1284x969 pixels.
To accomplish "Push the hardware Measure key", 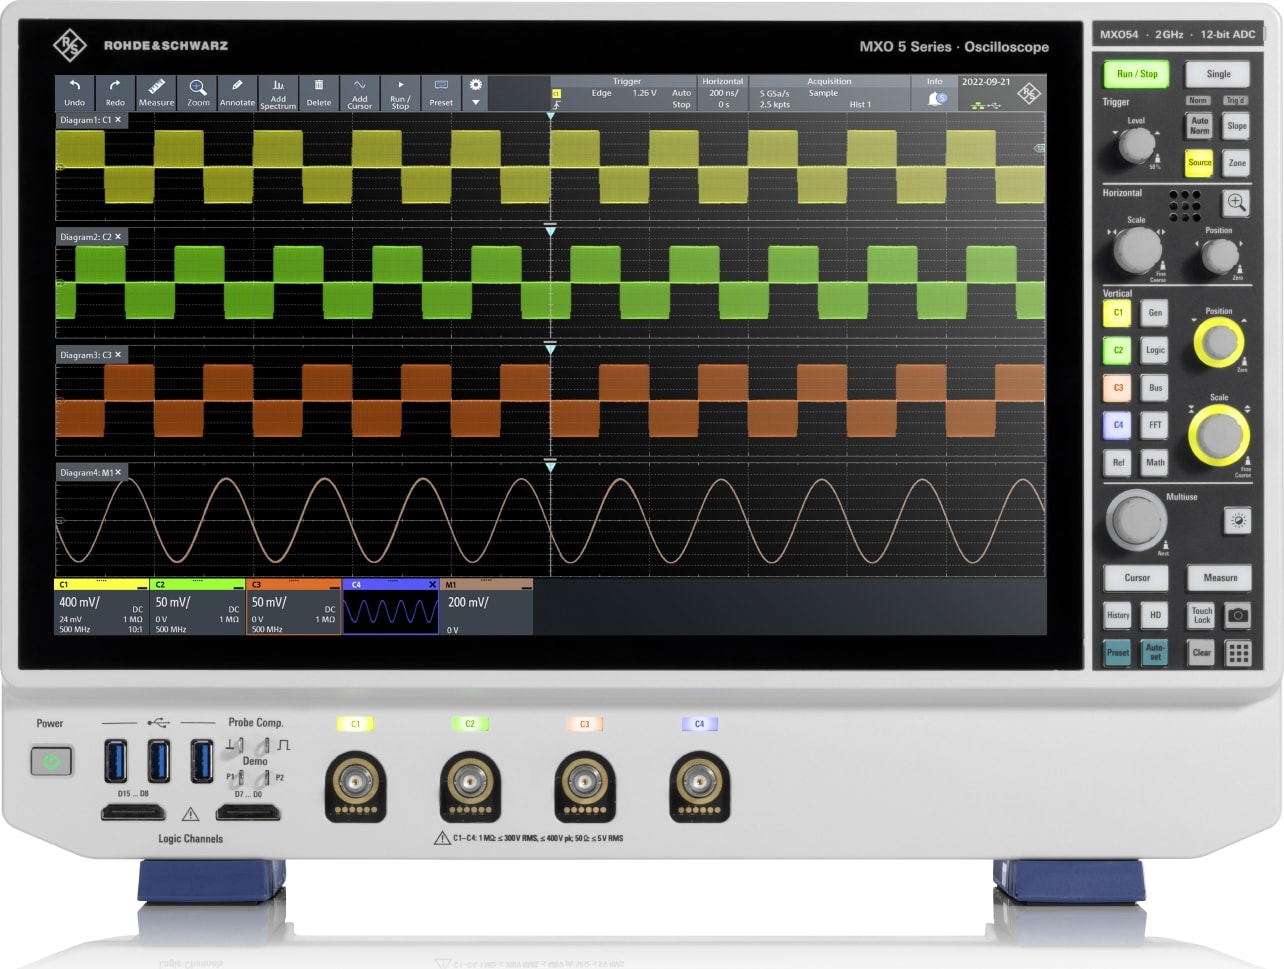I will pos(1220,578).
